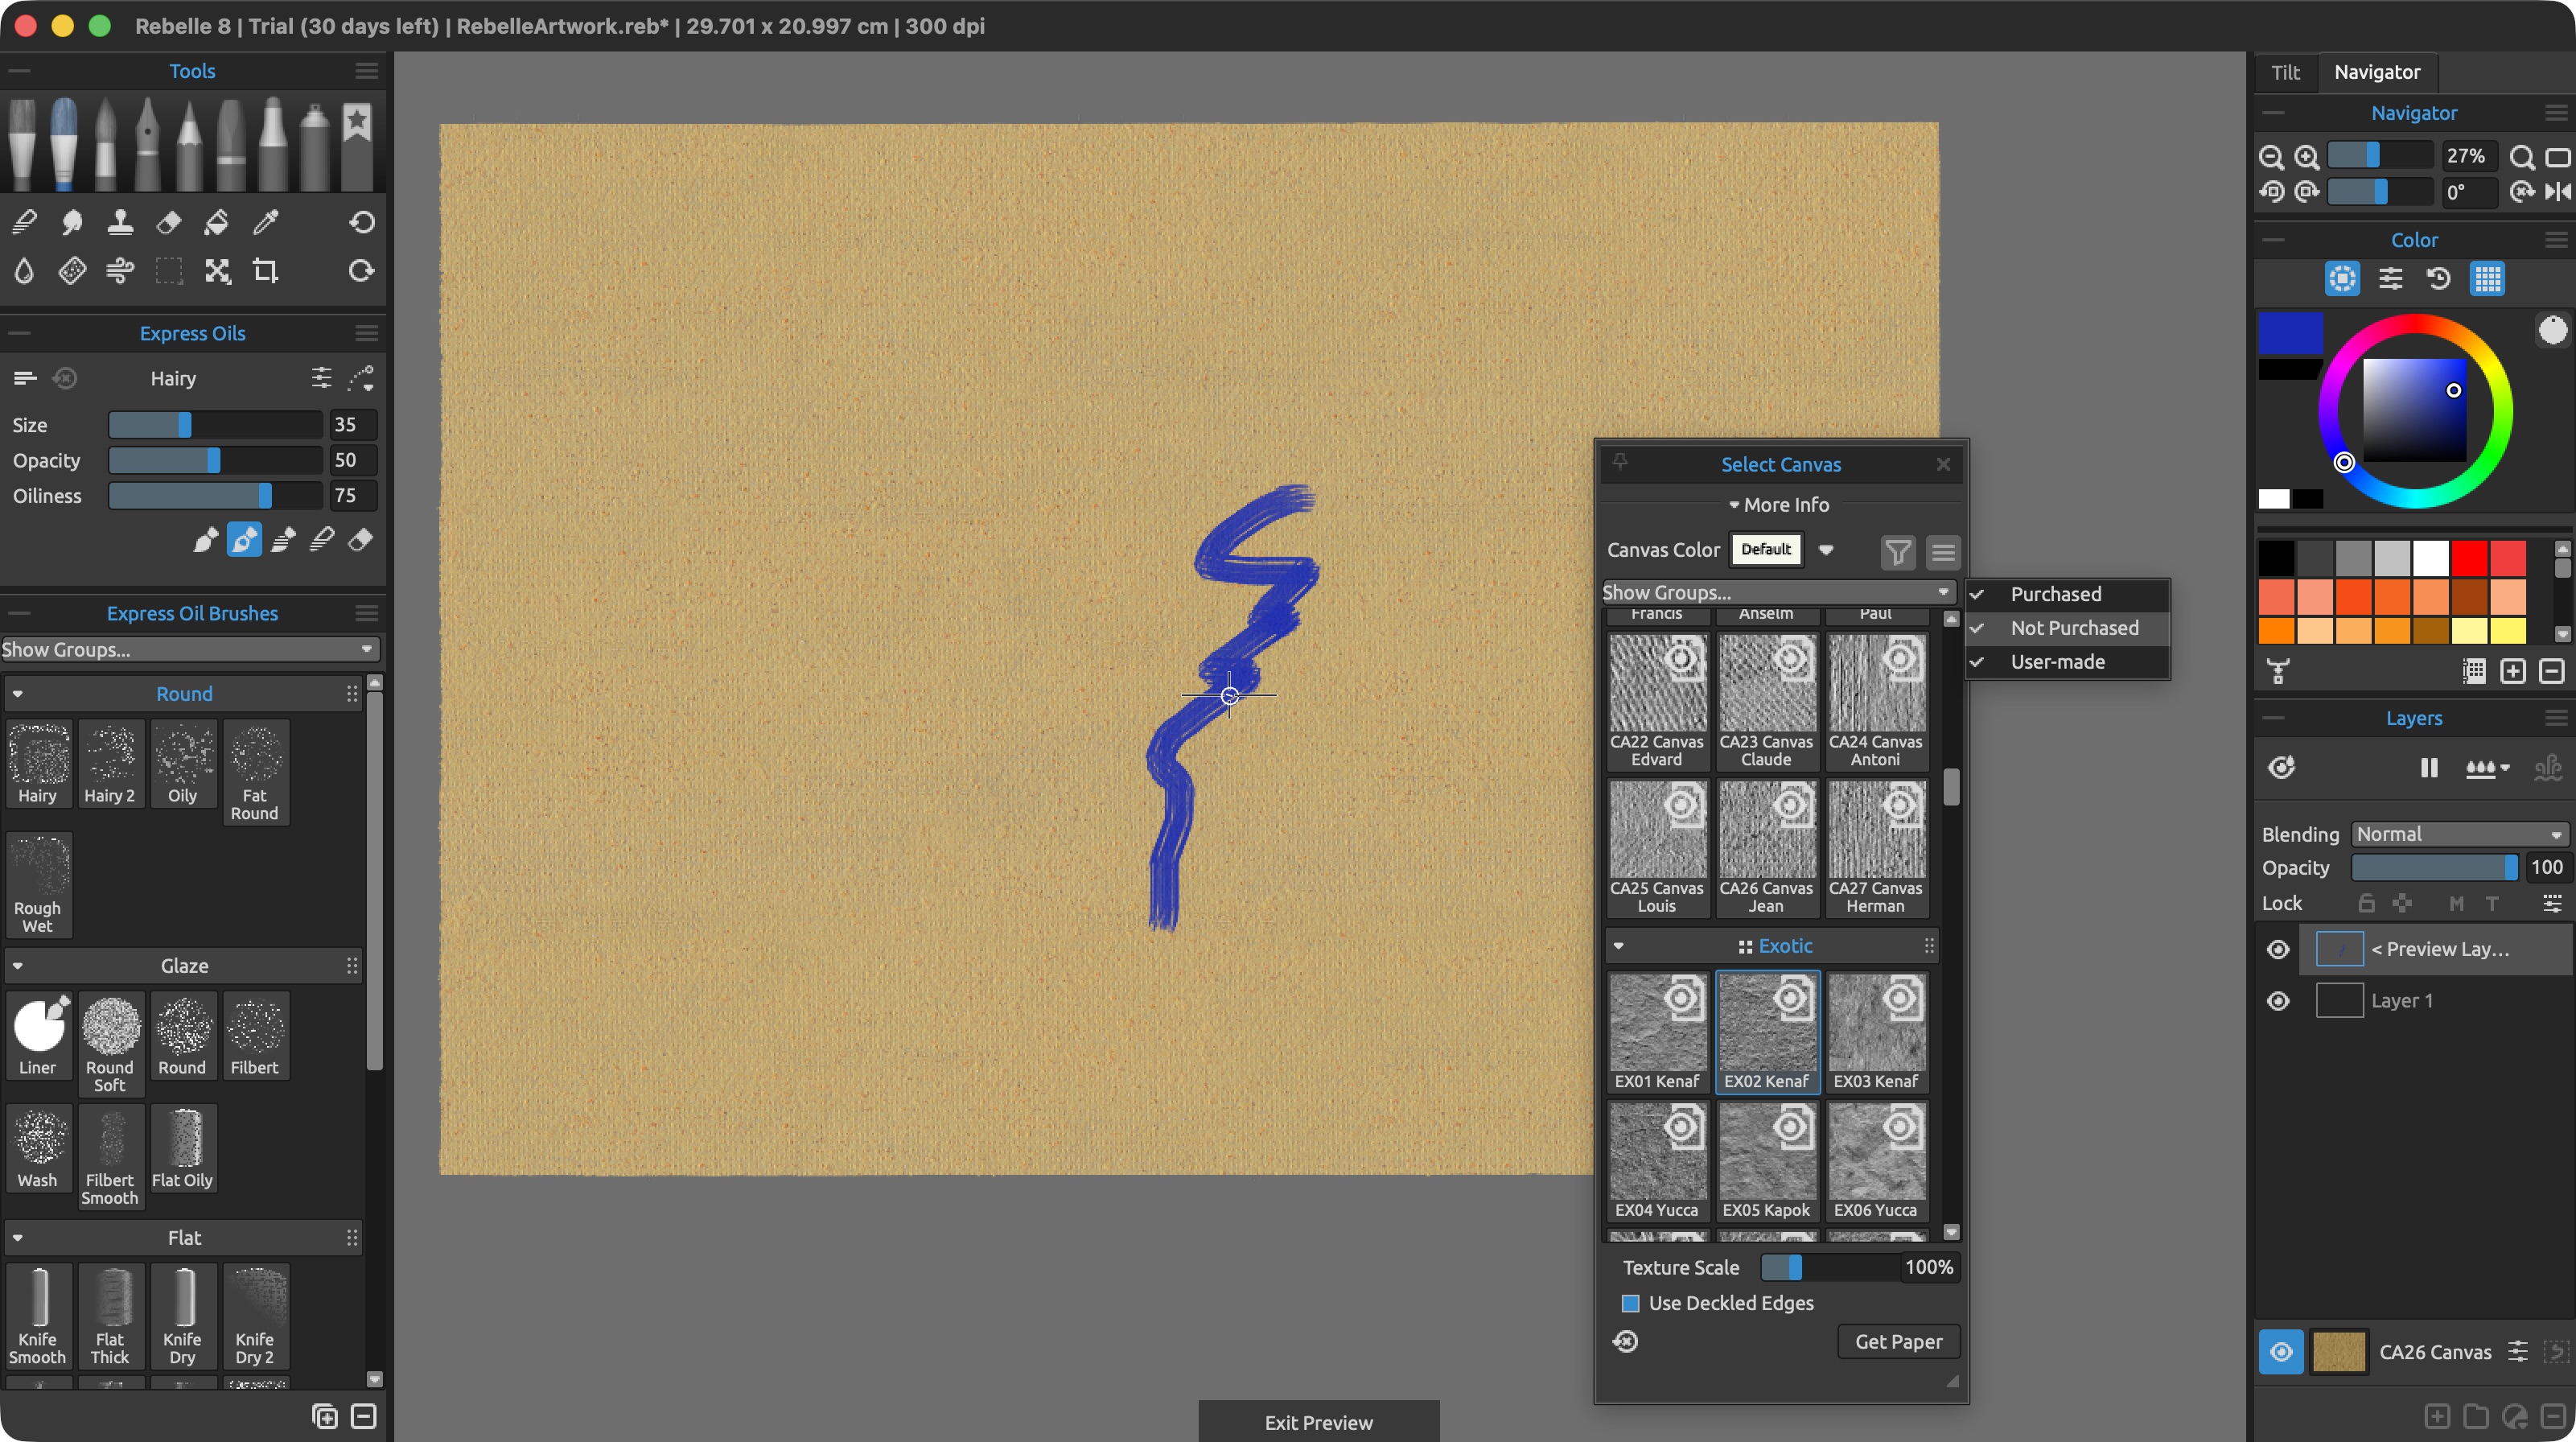Select the Crop canvas tool
The image size is (2576, 1442).
click(265, 271)
